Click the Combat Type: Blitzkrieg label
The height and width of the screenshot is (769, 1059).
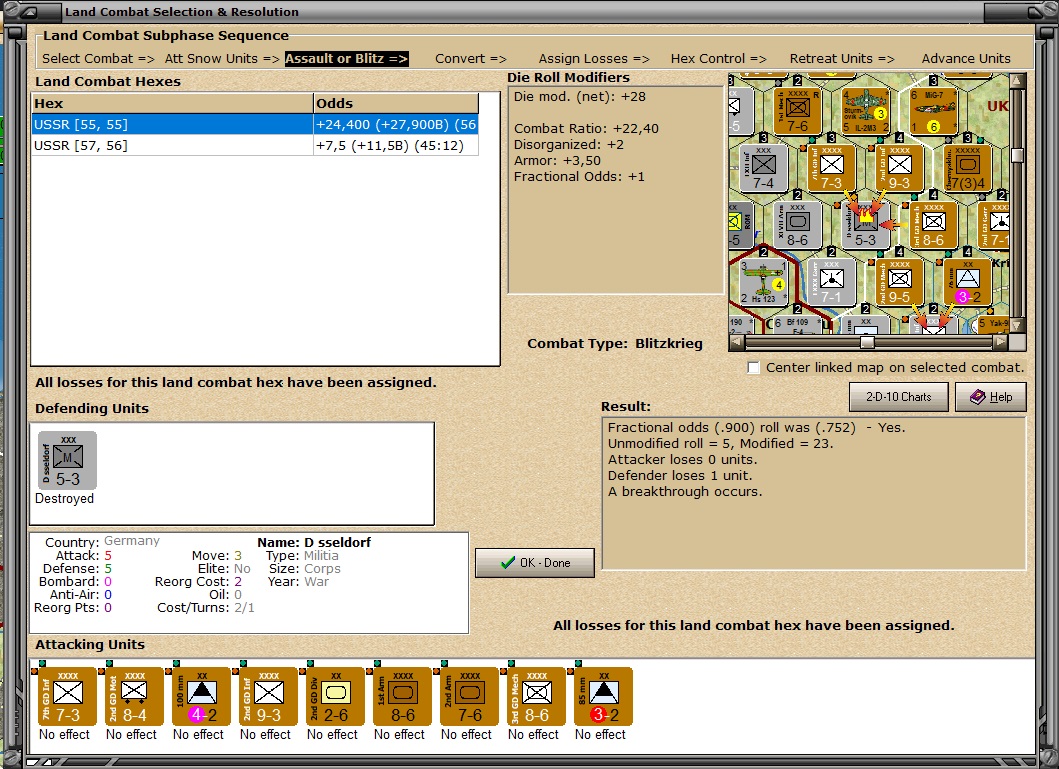point(615,343)
